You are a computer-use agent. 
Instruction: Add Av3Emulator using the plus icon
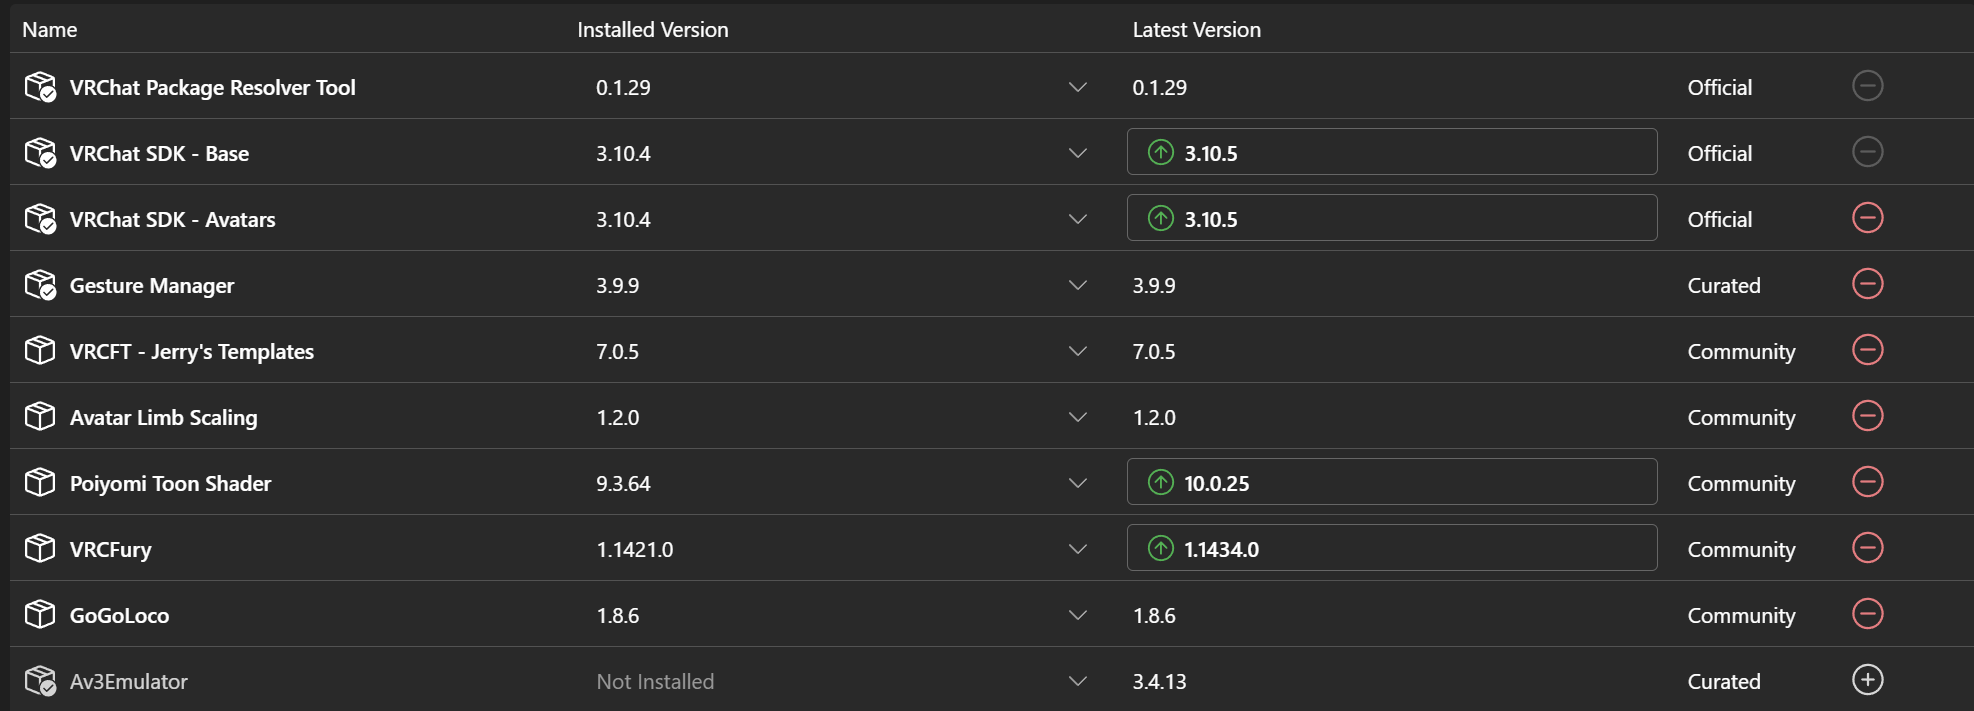pos(1867,680)
